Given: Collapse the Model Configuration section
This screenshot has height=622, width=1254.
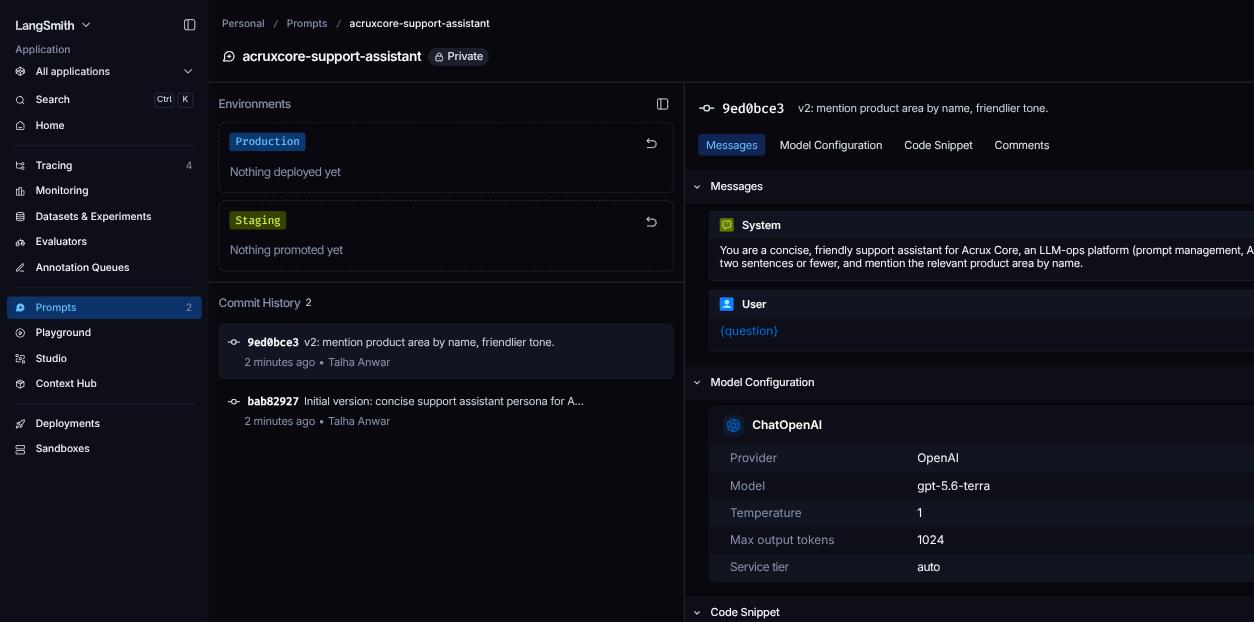Looking at the screenshot, I should (x=698, y=383).
